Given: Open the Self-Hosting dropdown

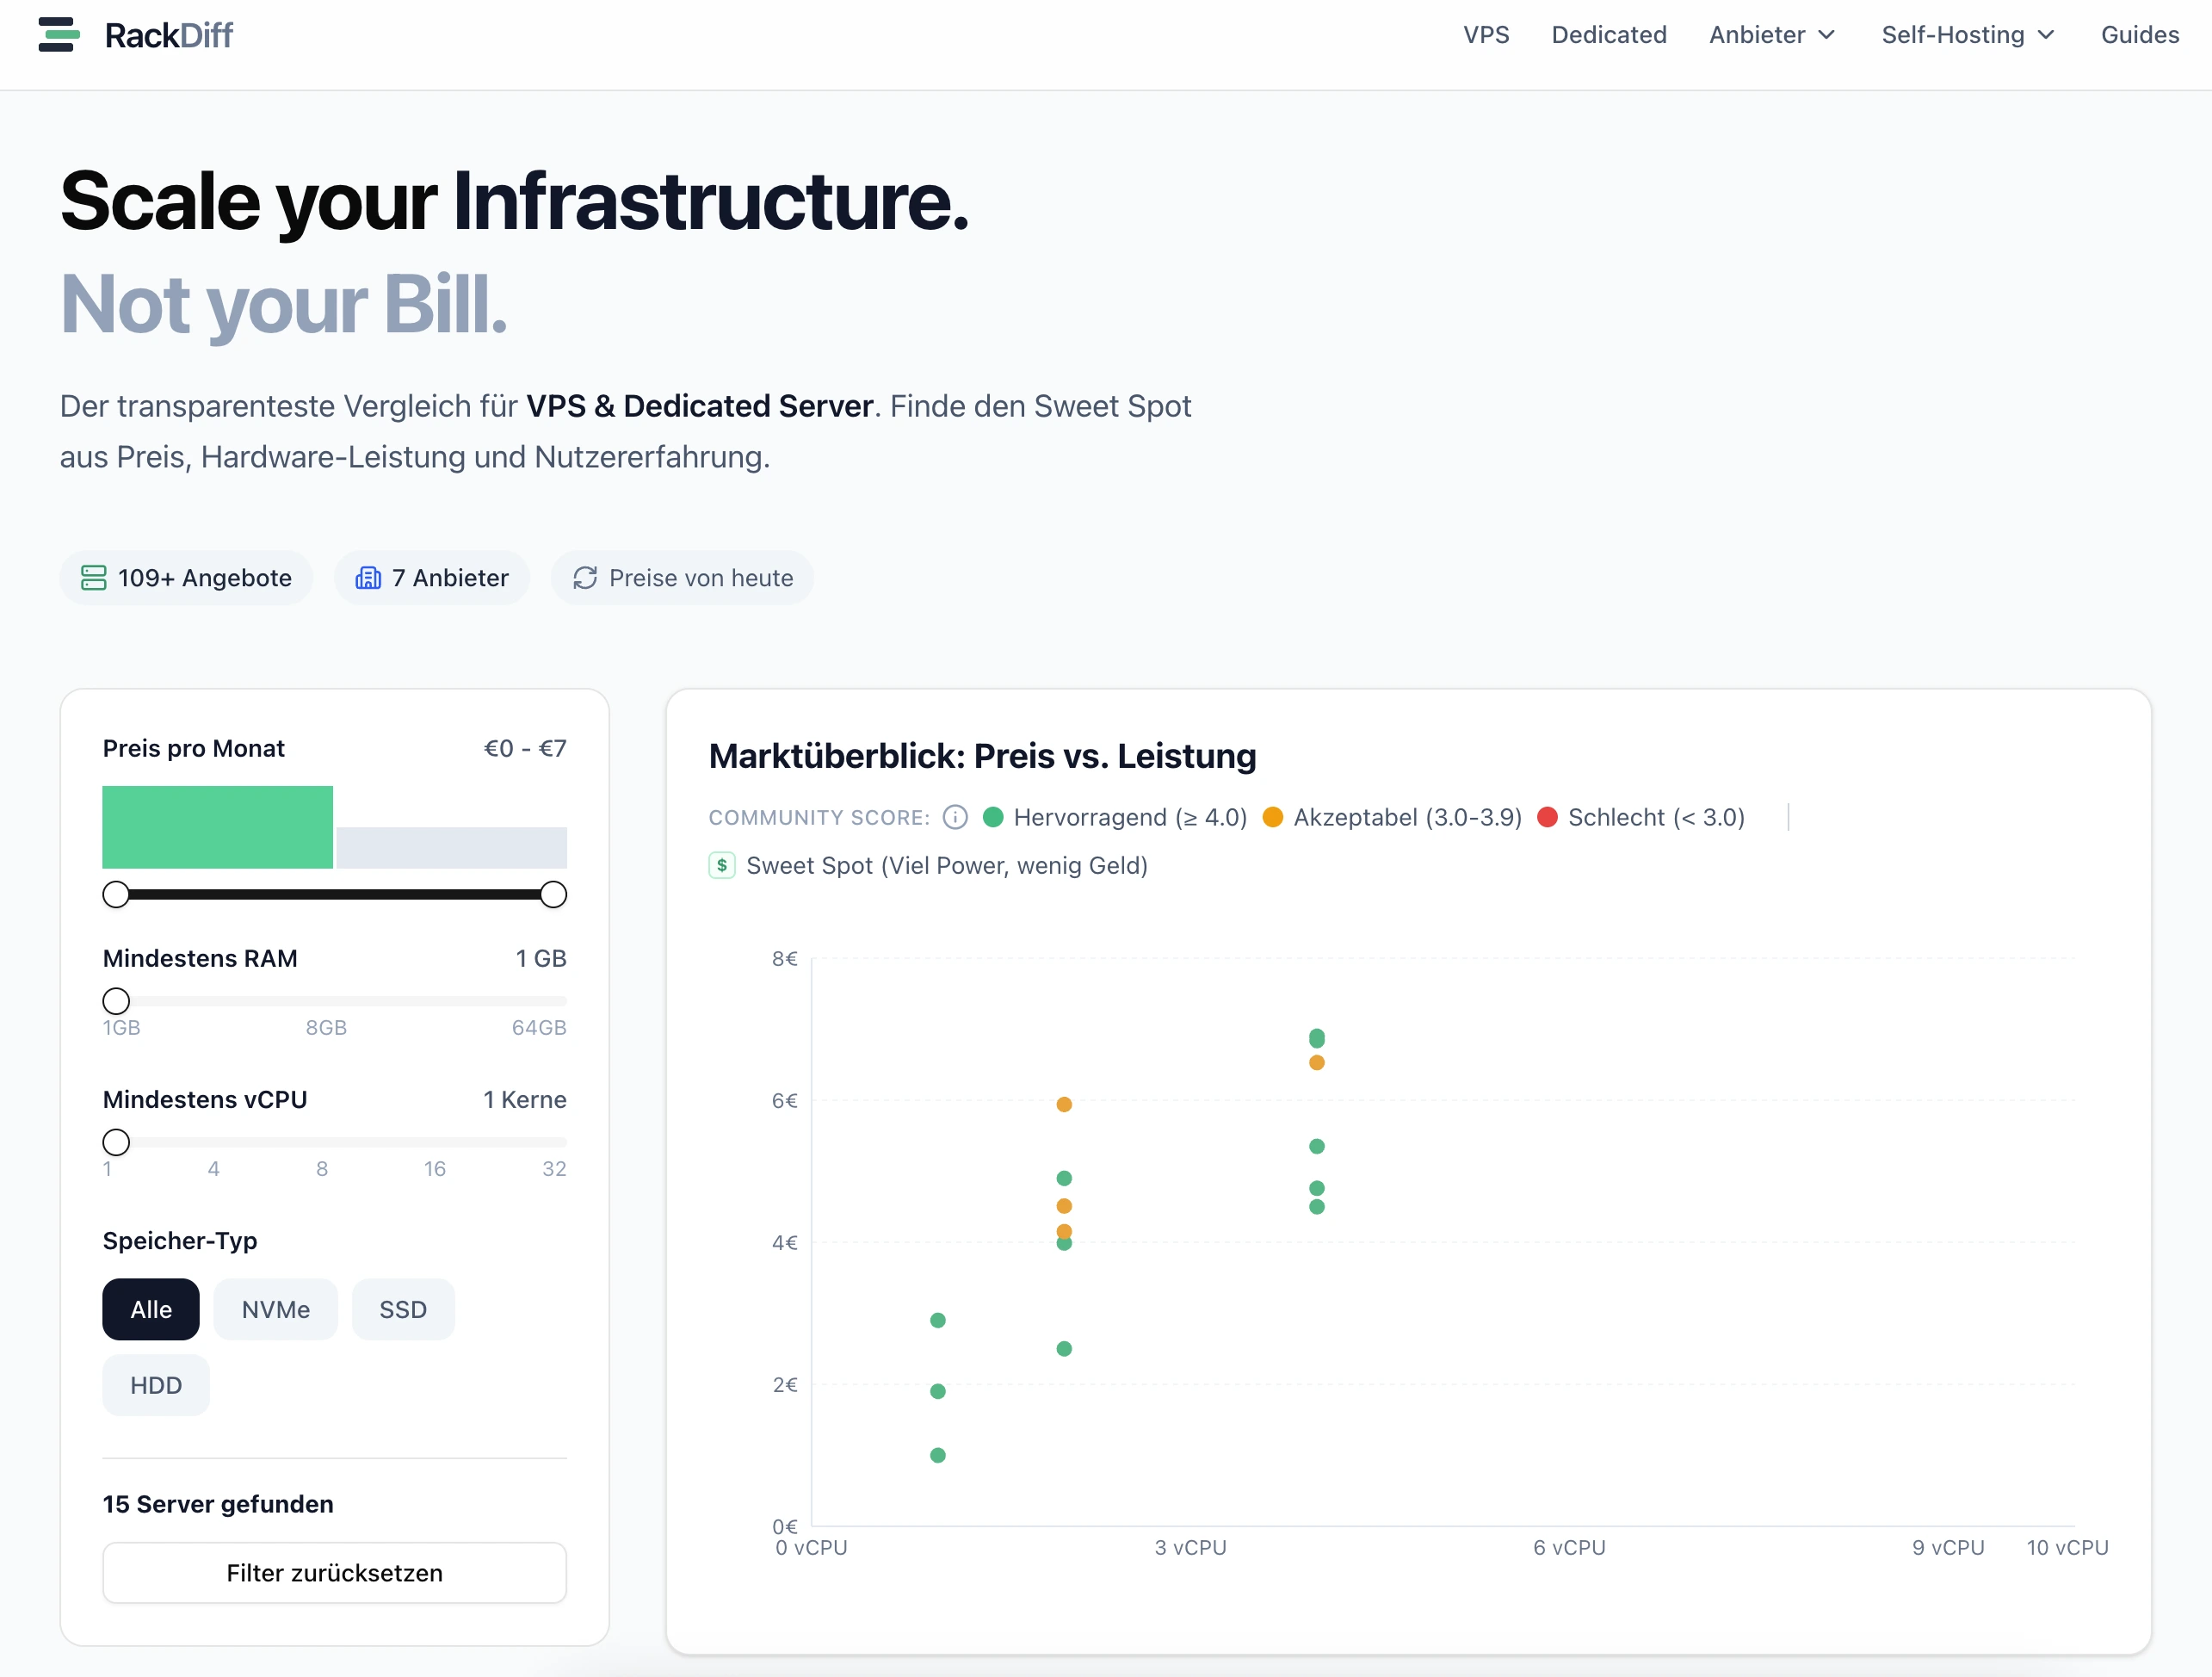Looking at the screenshot, I should tap(1966, 34).
